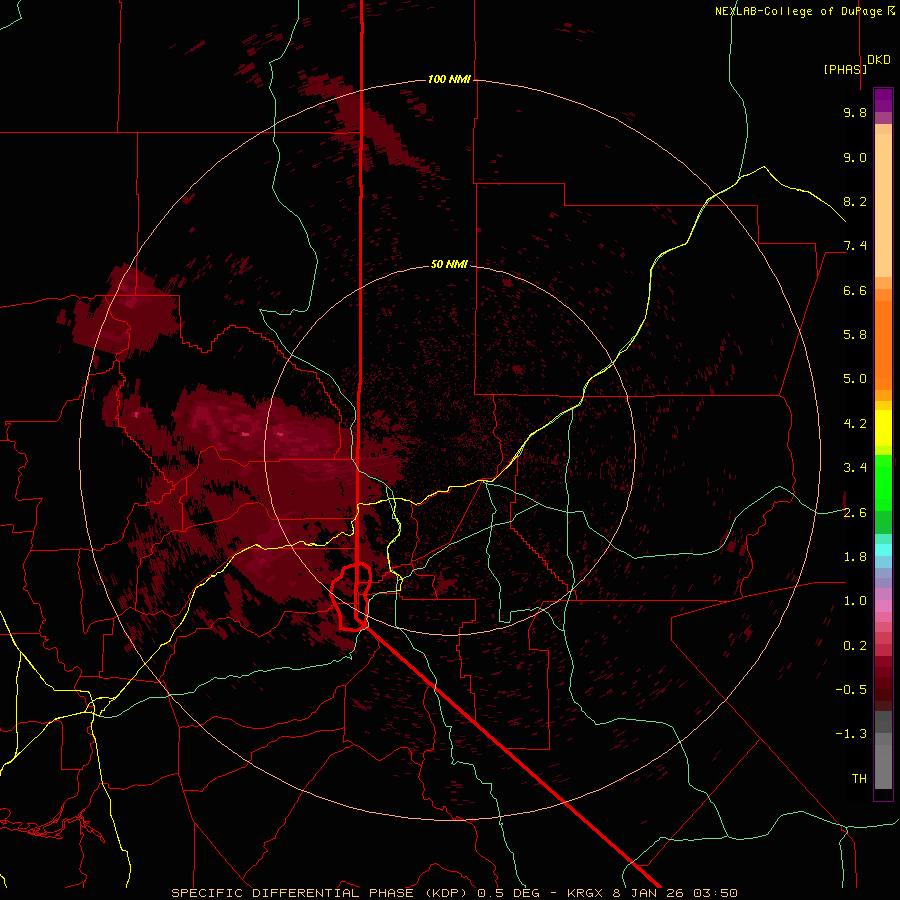Click the 50 NMI range ring label
Screen dimensions: 900x900
(449, 264)
